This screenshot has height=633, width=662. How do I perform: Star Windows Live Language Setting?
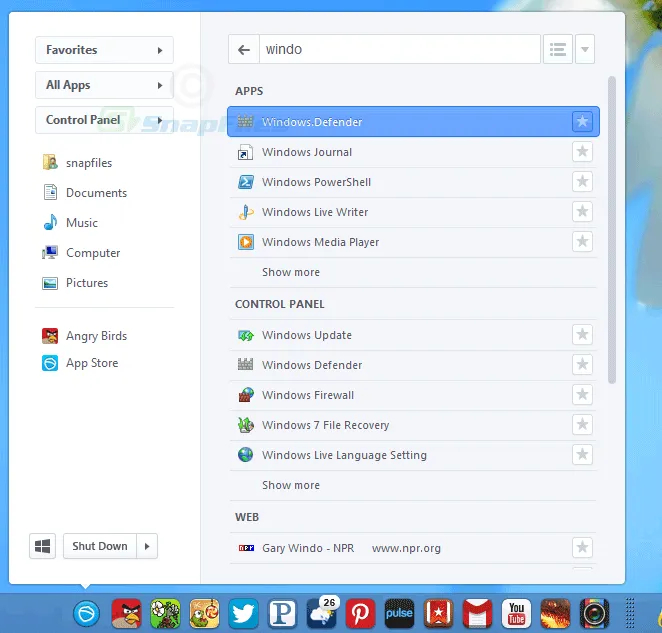(582, 454)
